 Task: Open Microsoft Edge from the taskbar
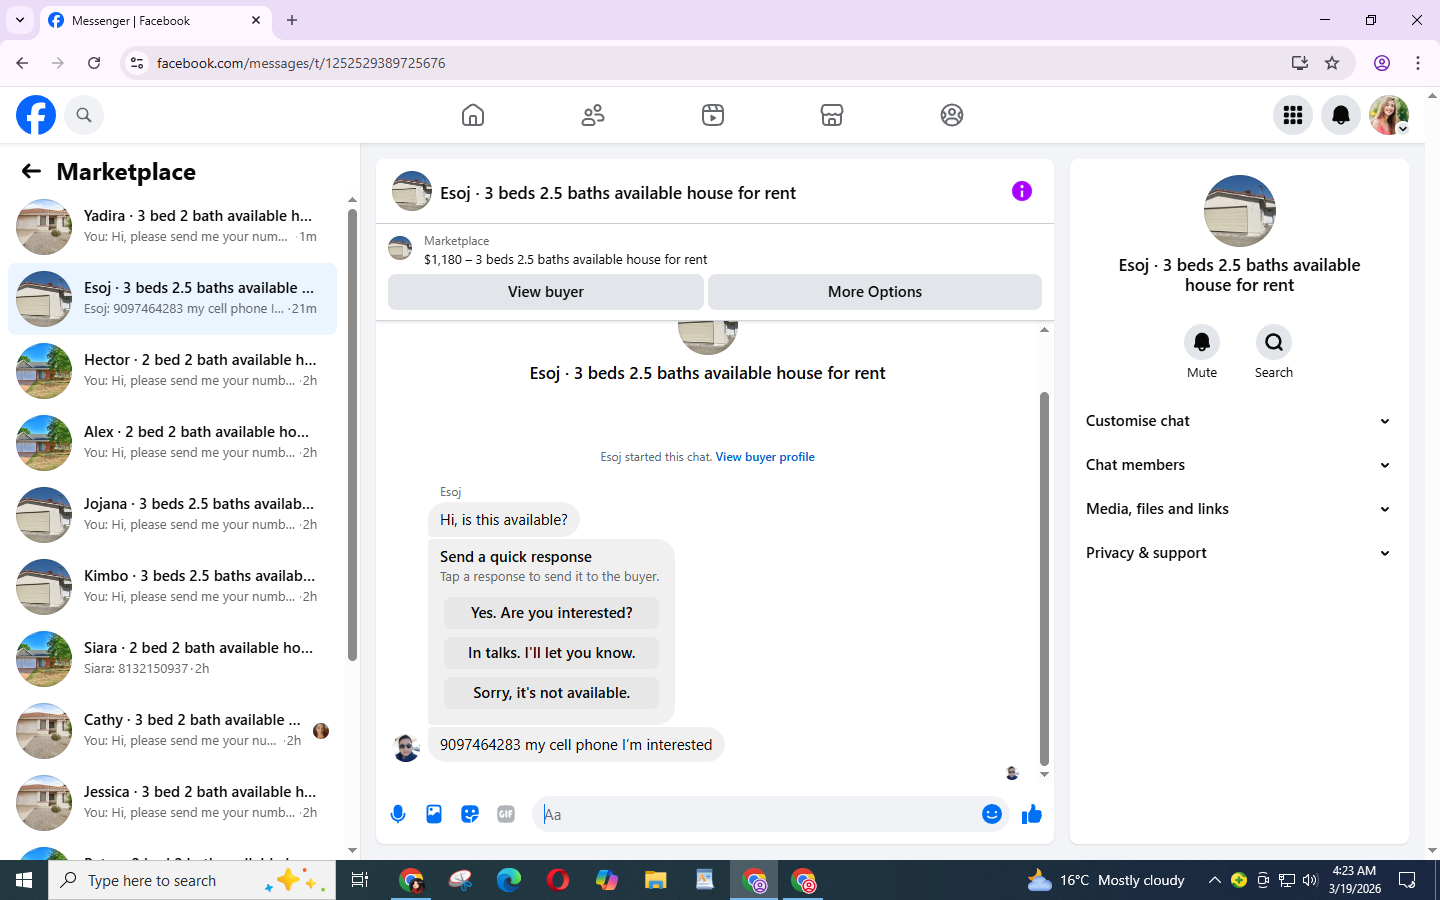pyautogui.click(x=509, y=880)
